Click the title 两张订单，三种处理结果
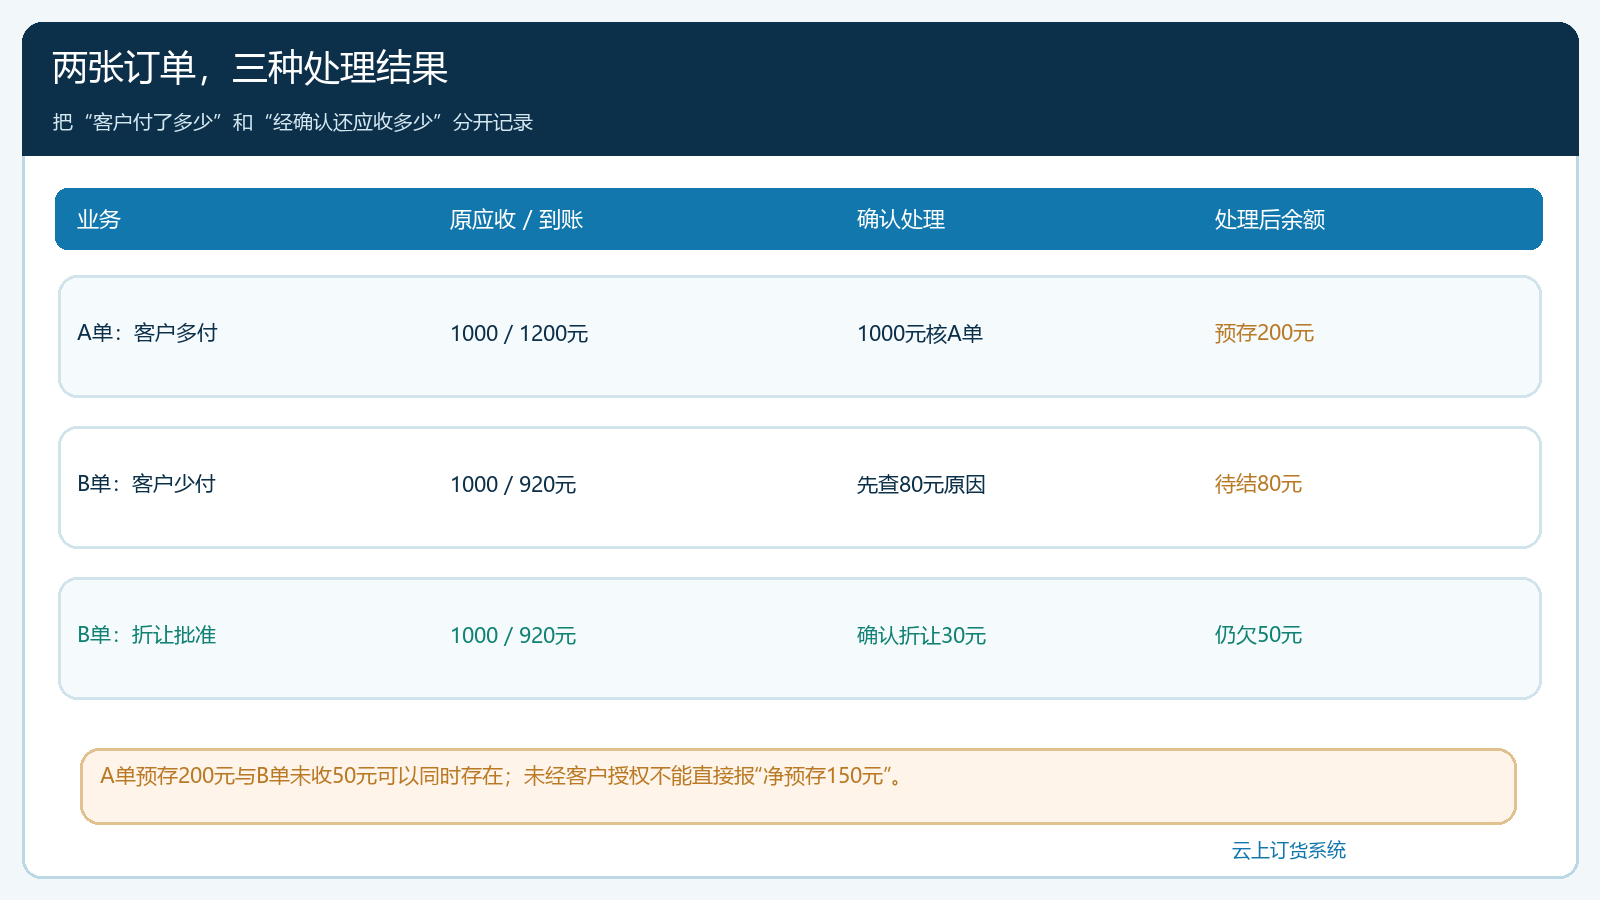Viewport: 1600px width, 900px height. tap(250, 68)
